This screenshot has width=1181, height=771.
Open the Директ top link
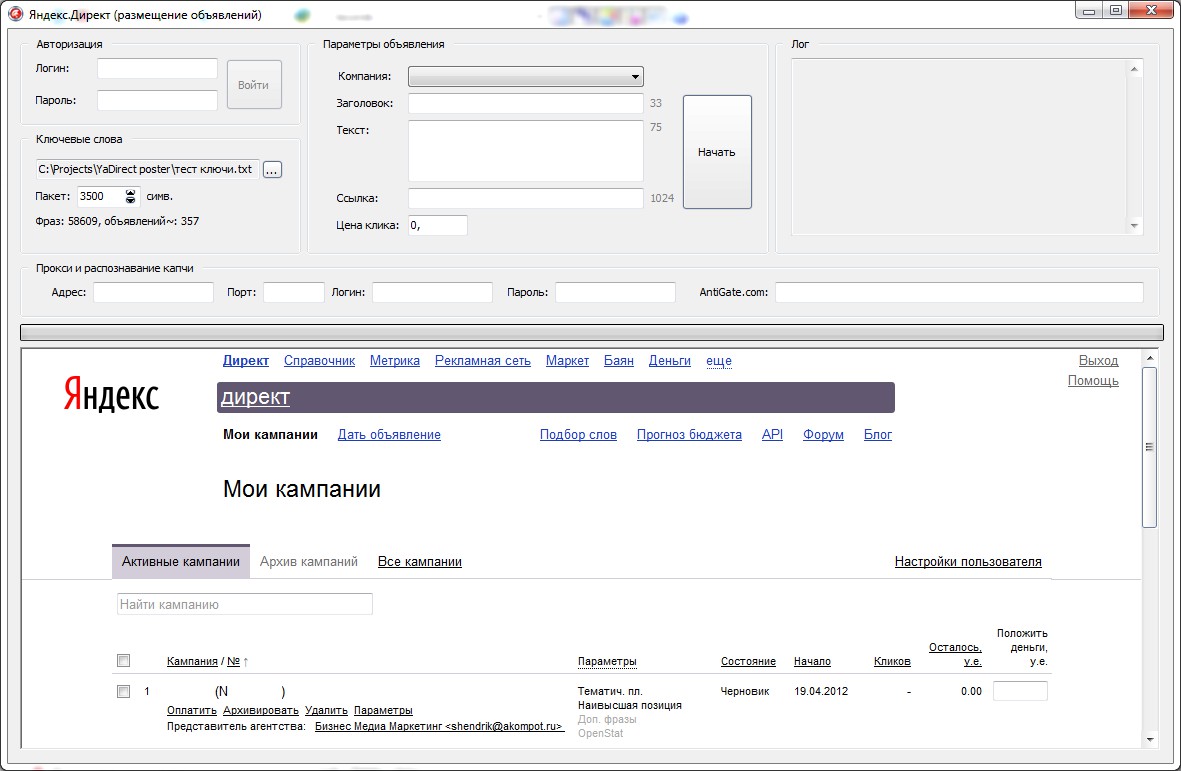246,361
